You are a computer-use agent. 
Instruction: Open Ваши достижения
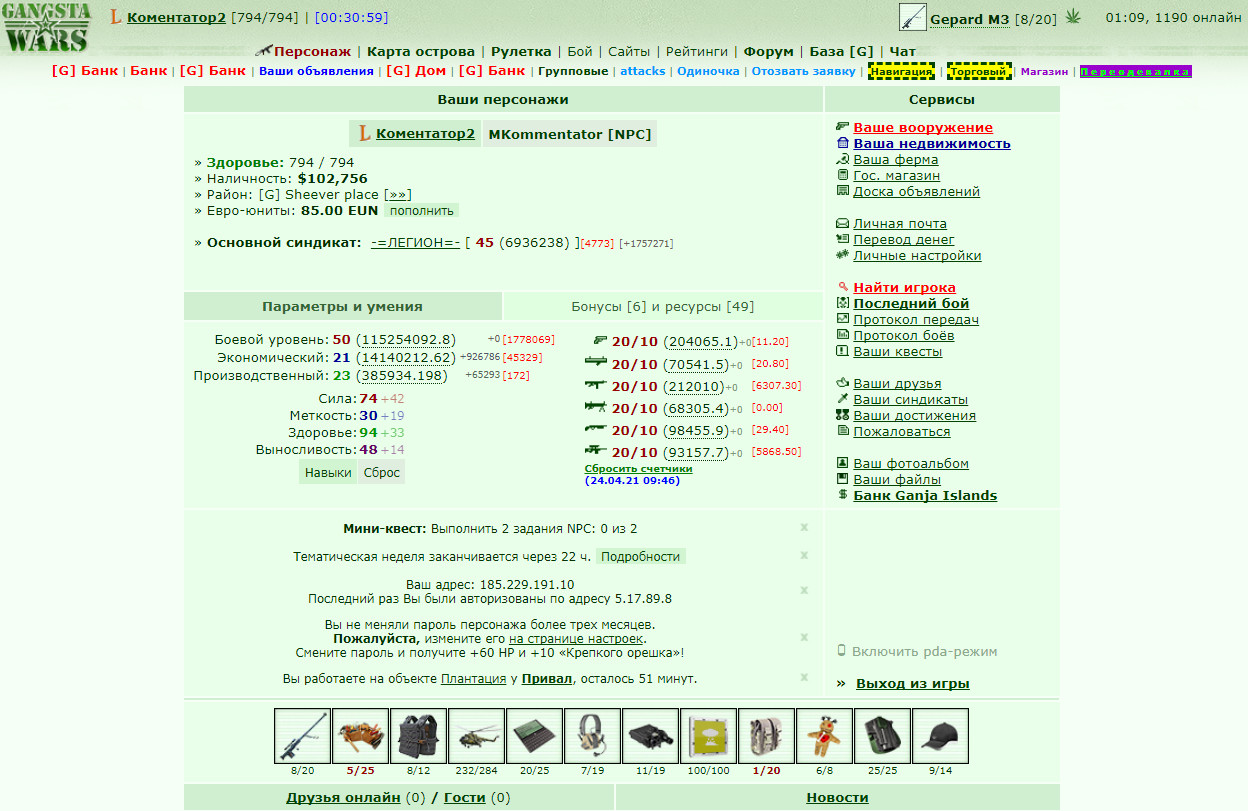tap(914, 415)
